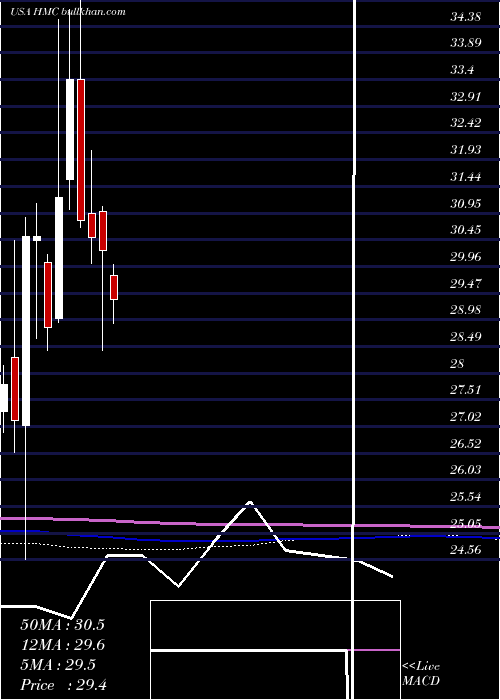
Task: Click the 32.91 price axis label
Action: pyautogui.click(x=466, y=97)
